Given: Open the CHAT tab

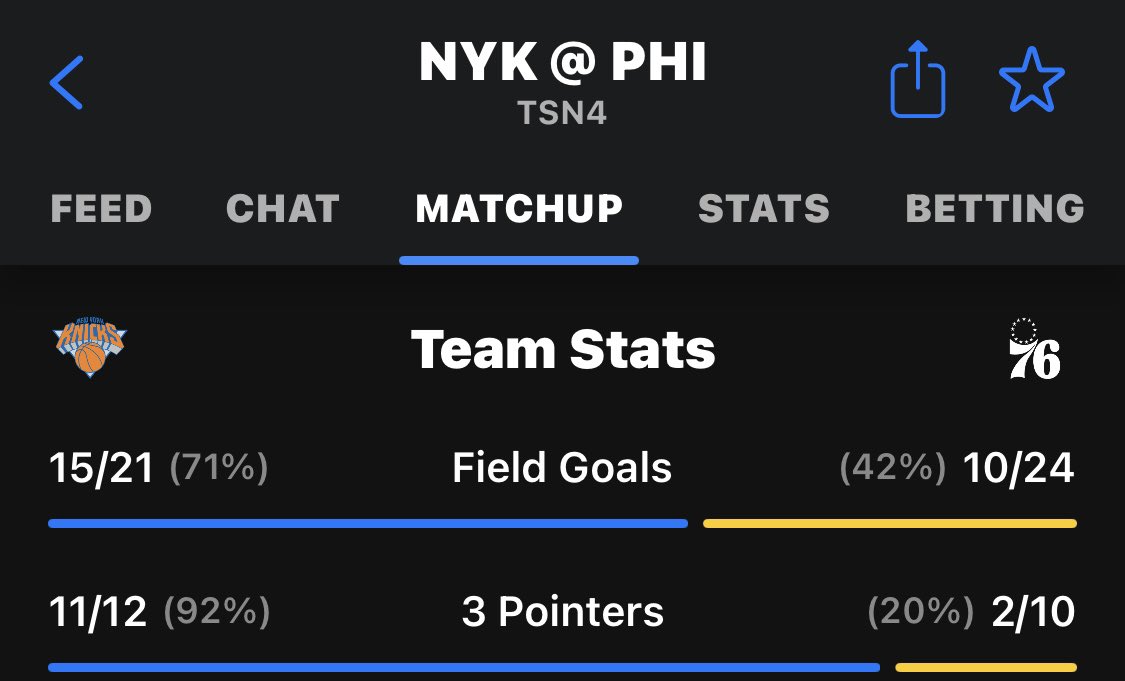Looking at the screenshot, I should click(283, 209).
